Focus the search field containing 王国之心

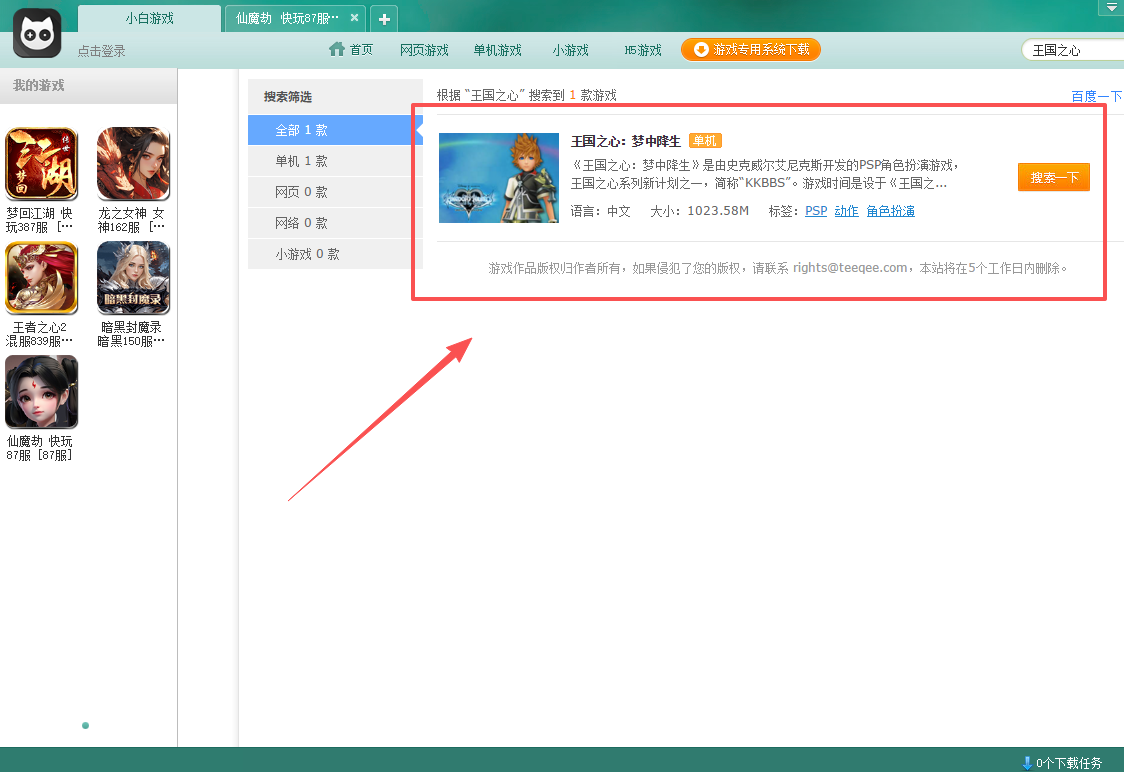[1070, 50]
